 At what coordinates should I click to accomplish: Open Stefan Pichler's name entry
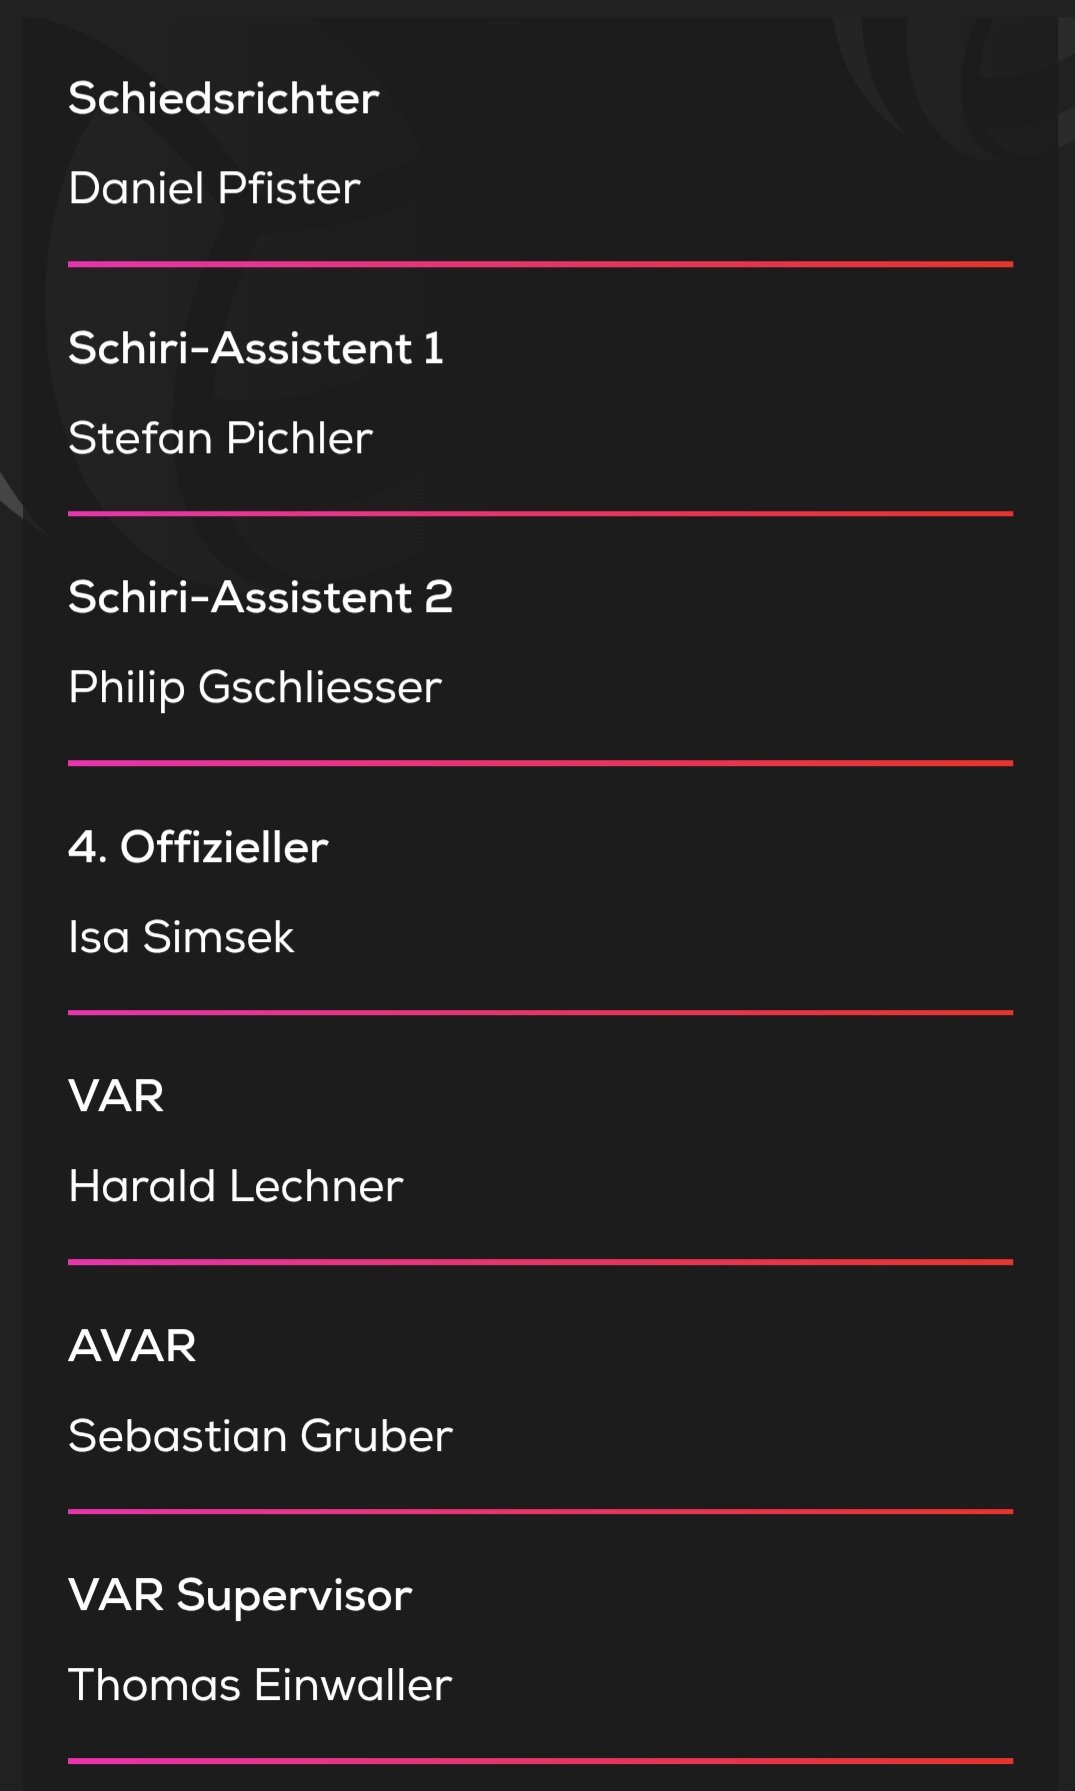tap(220, 438)
